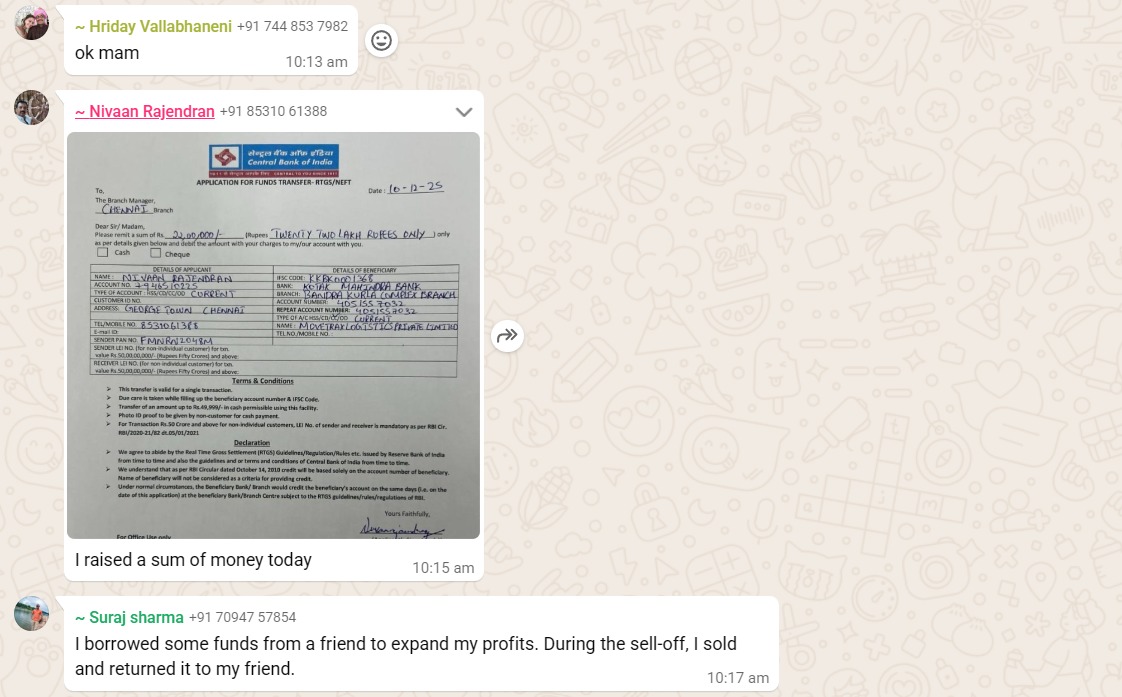Open the Central Bank RTGS form image

coord(273,336)
